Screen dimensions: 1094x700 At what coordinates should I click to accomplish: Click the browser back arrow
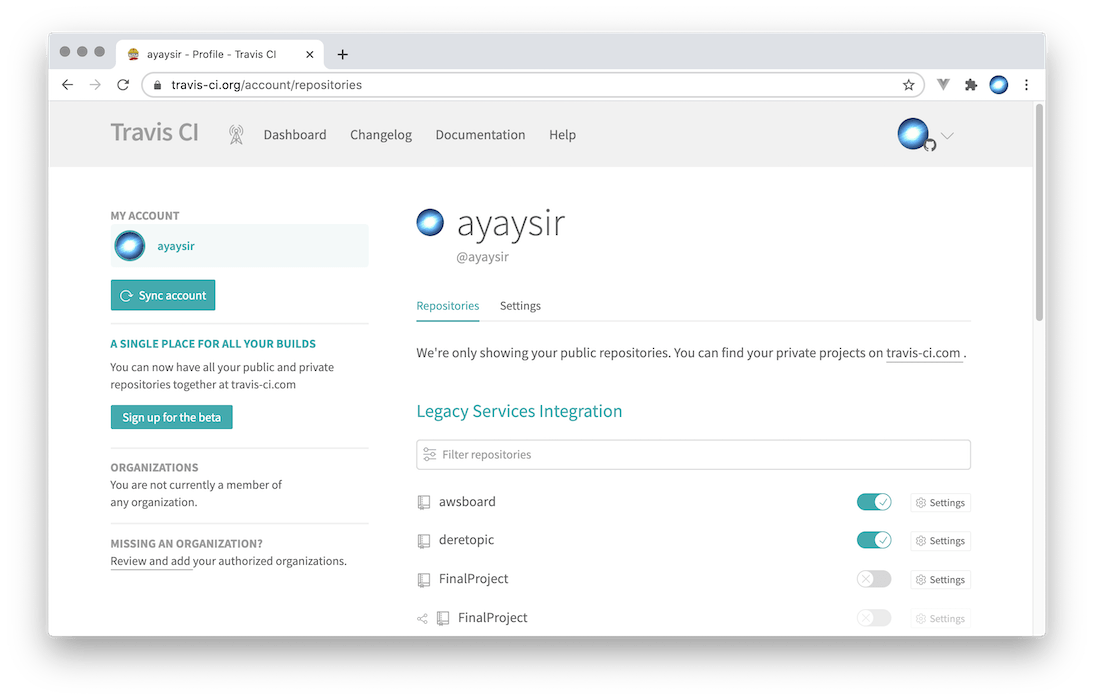(68, 85)
